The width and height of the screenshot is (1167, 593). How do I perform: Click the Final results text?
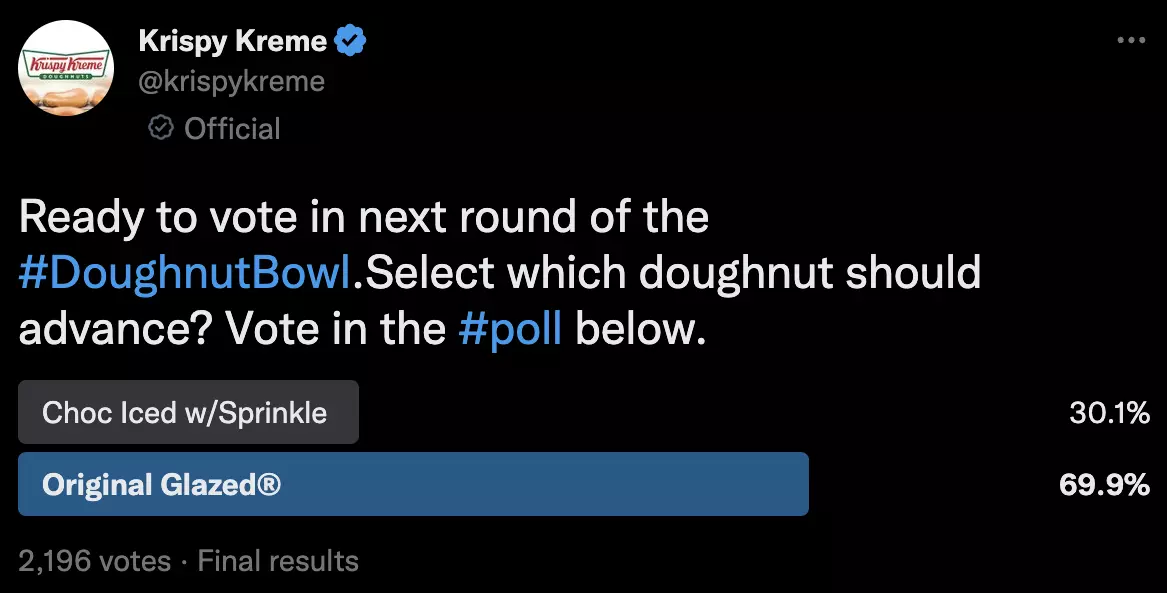tap(277, 561)
